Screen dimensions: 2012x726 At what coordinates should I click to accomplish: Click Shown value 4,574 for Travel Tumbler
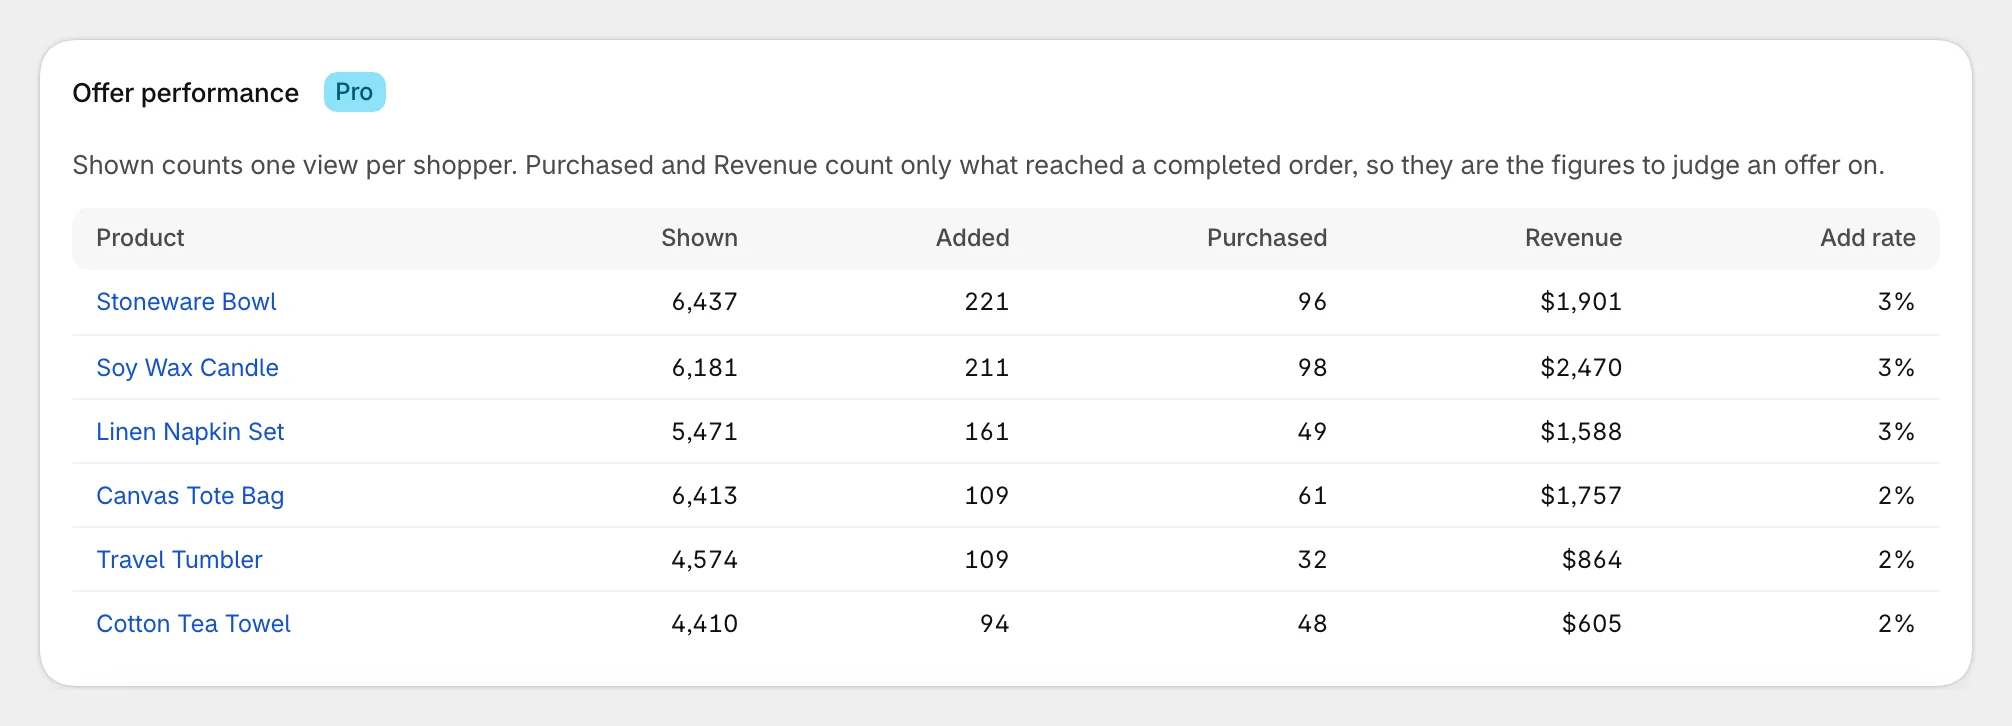pos(704,560)
